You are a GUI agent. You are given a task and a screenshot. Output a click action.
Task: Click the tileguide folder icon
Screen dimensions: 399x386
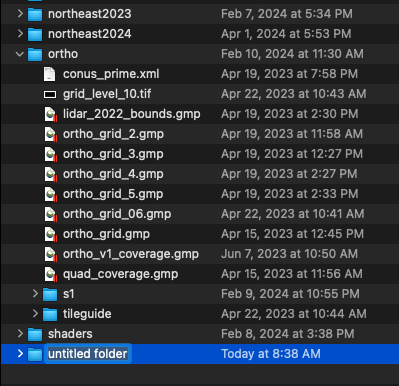[50, 314]
